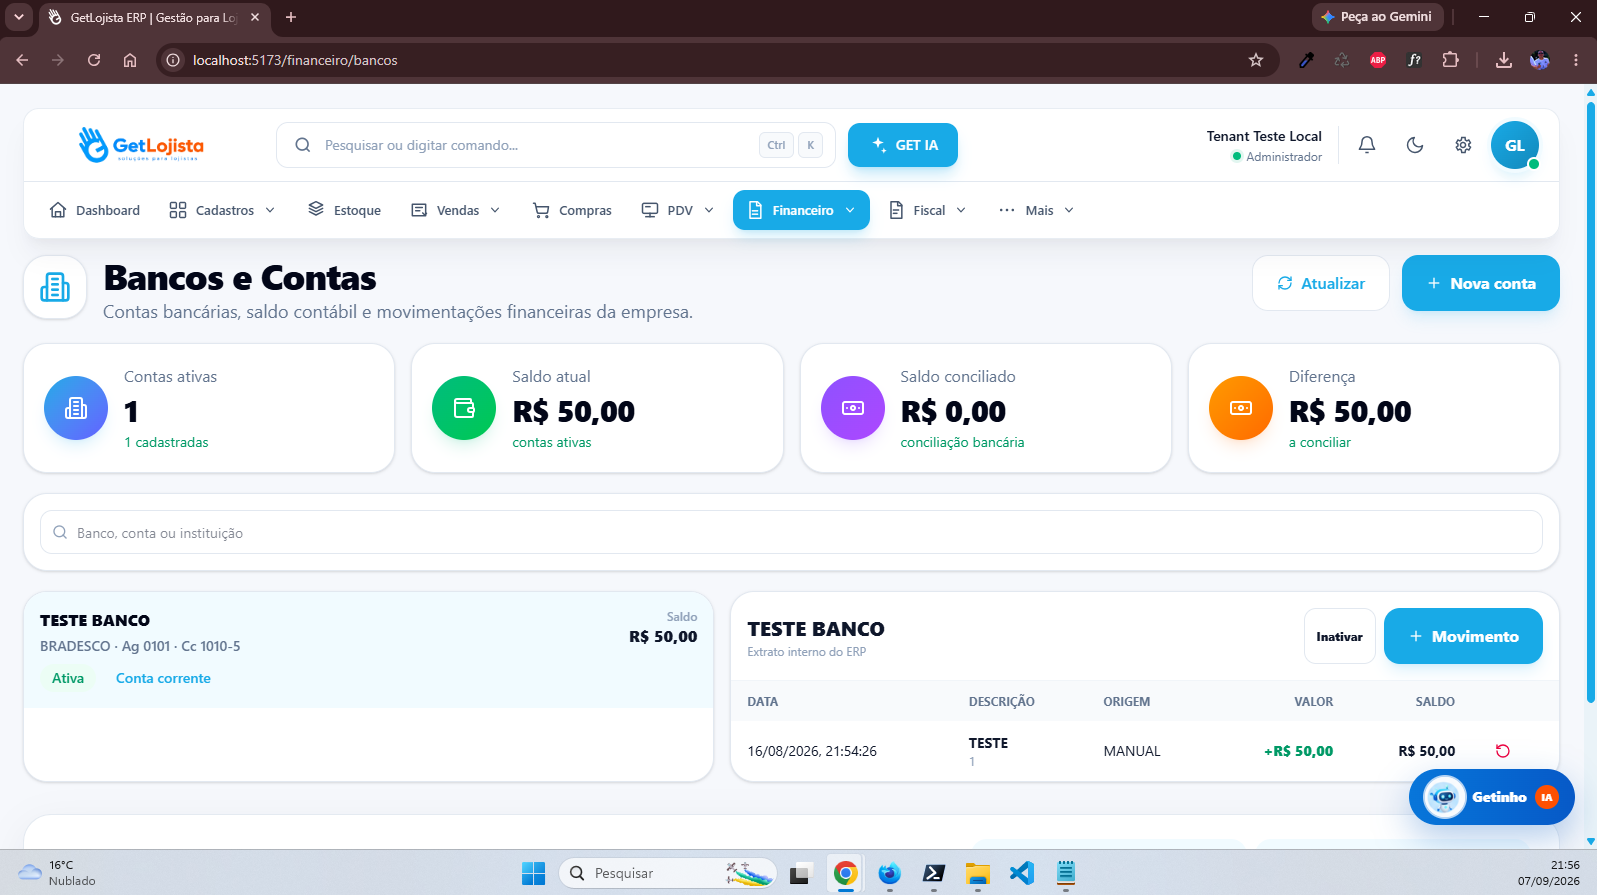Expand the PDV dropdown menu
Image resolution: width=1597 pixels, height=895 pixels.
coord(678,210)
